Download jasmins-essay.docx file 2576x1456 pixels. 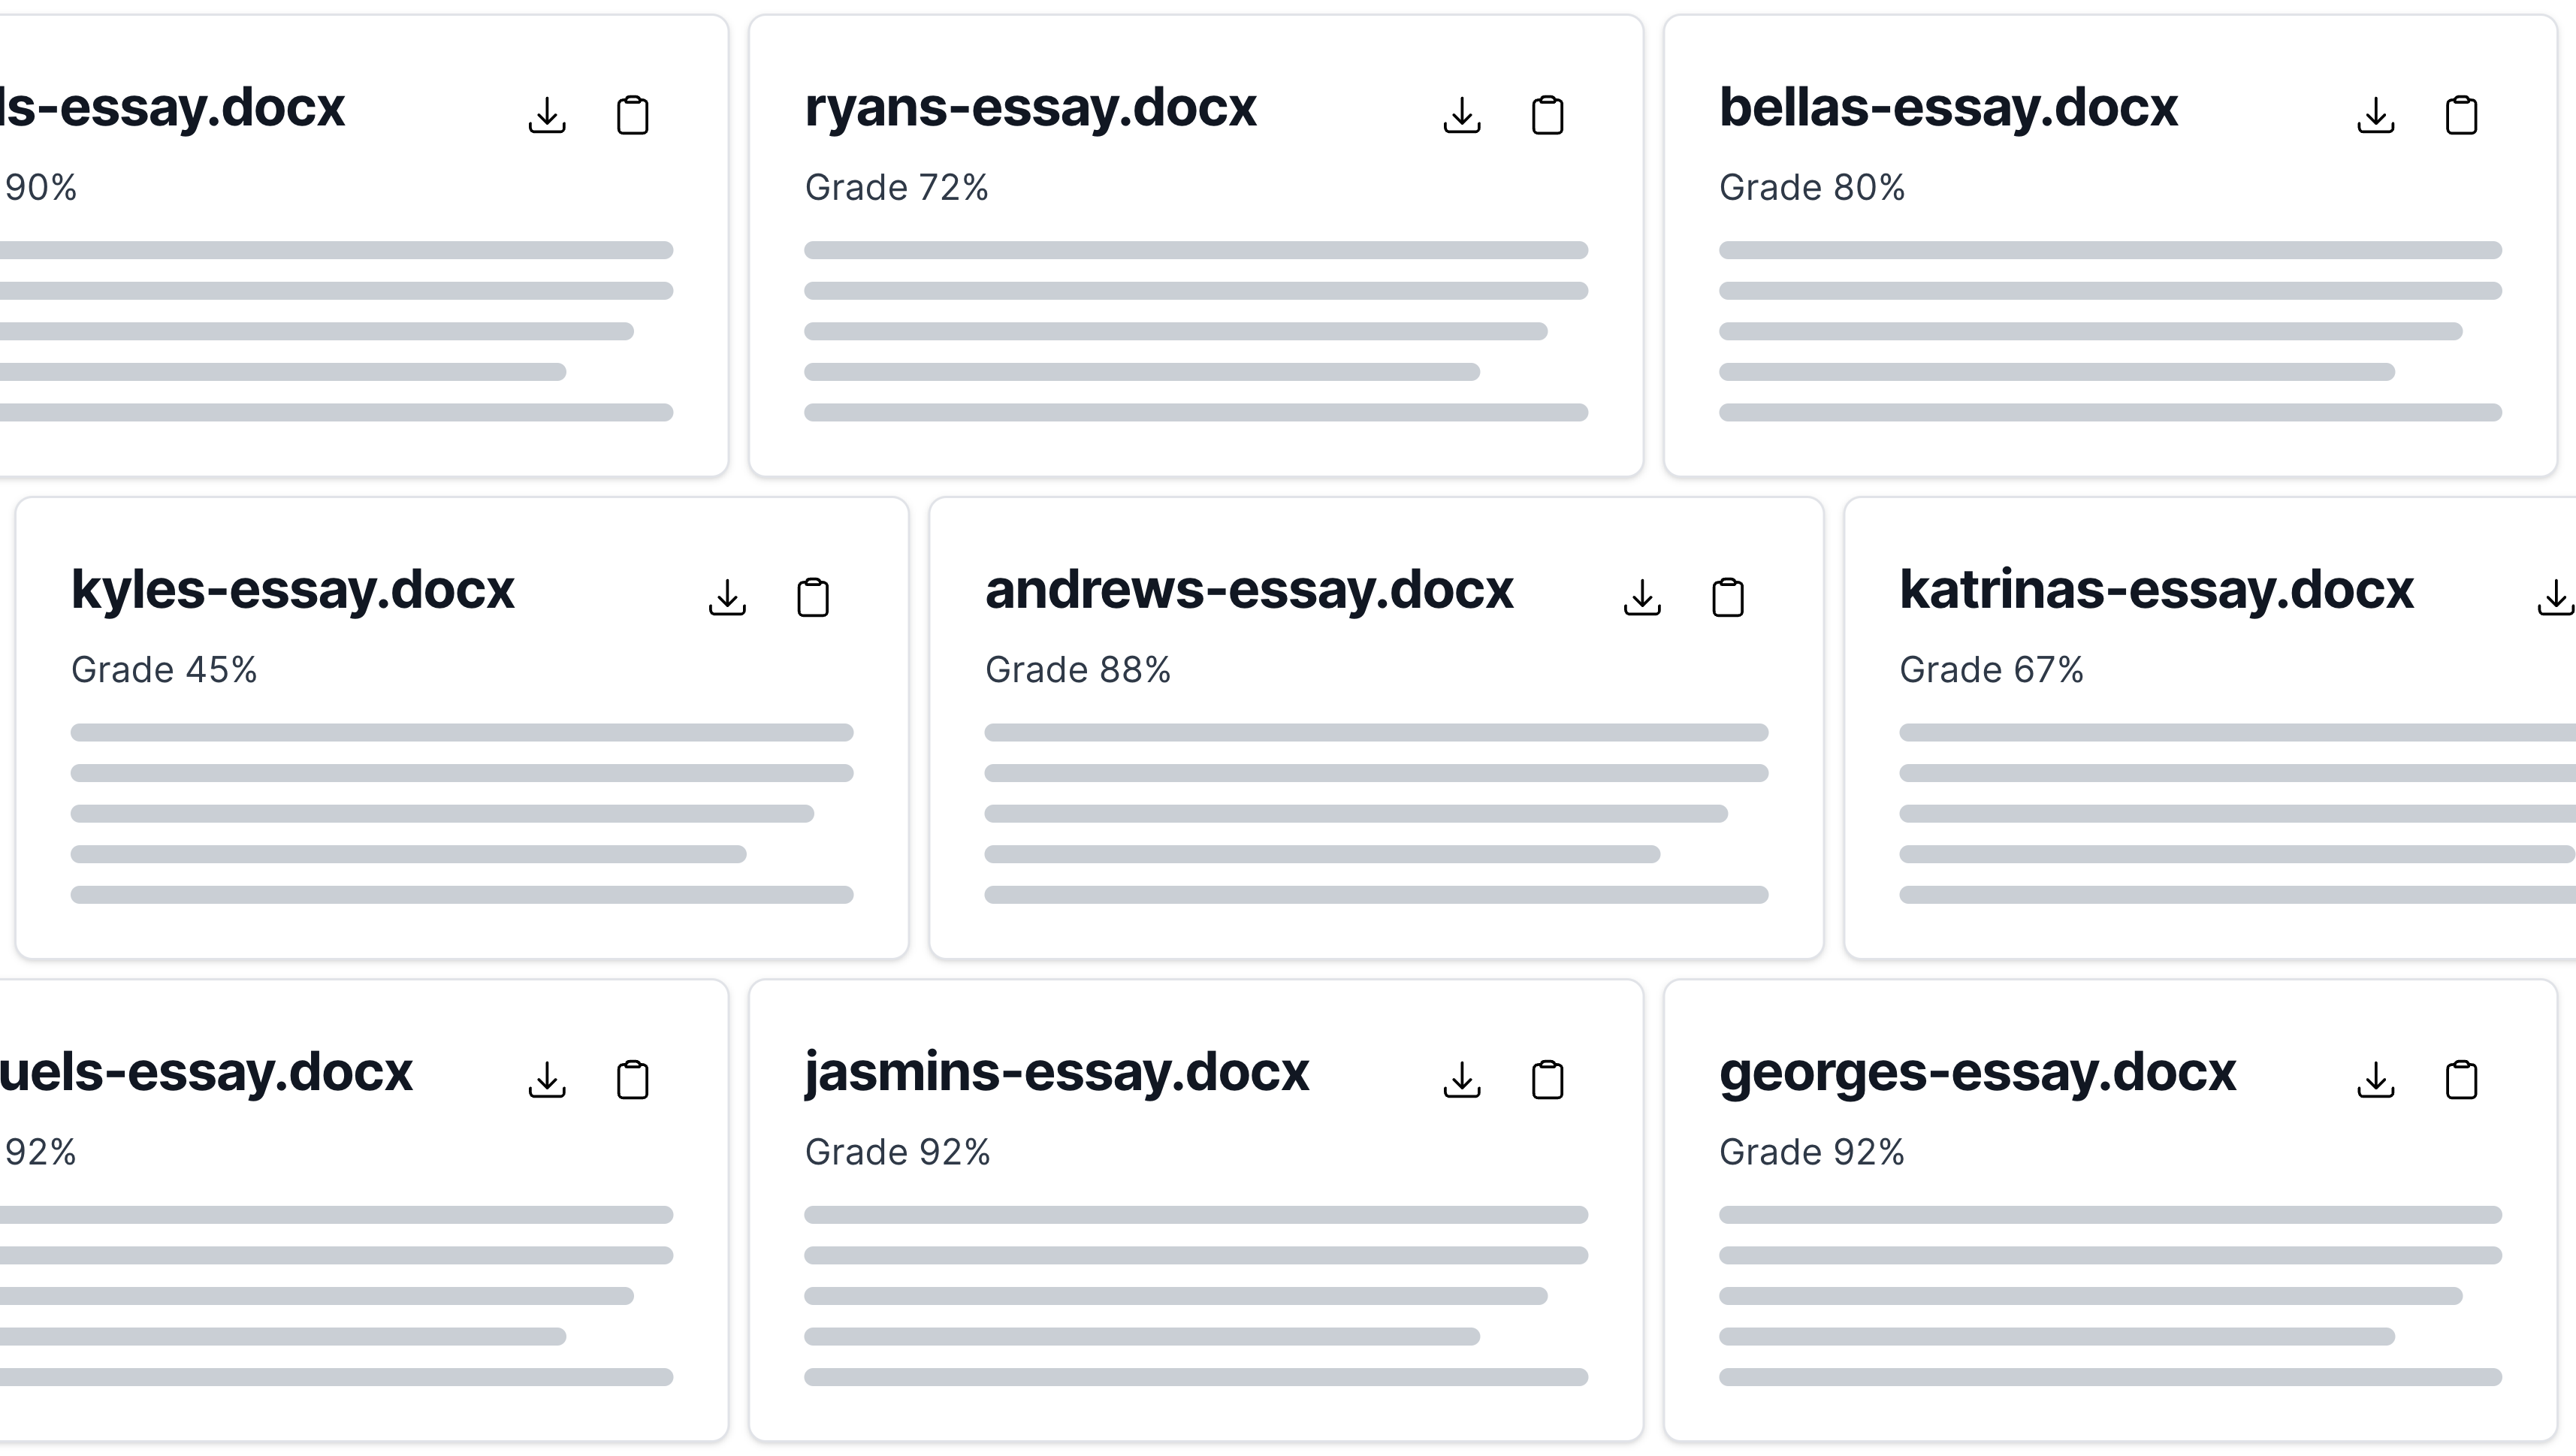click(1462, 1080)
